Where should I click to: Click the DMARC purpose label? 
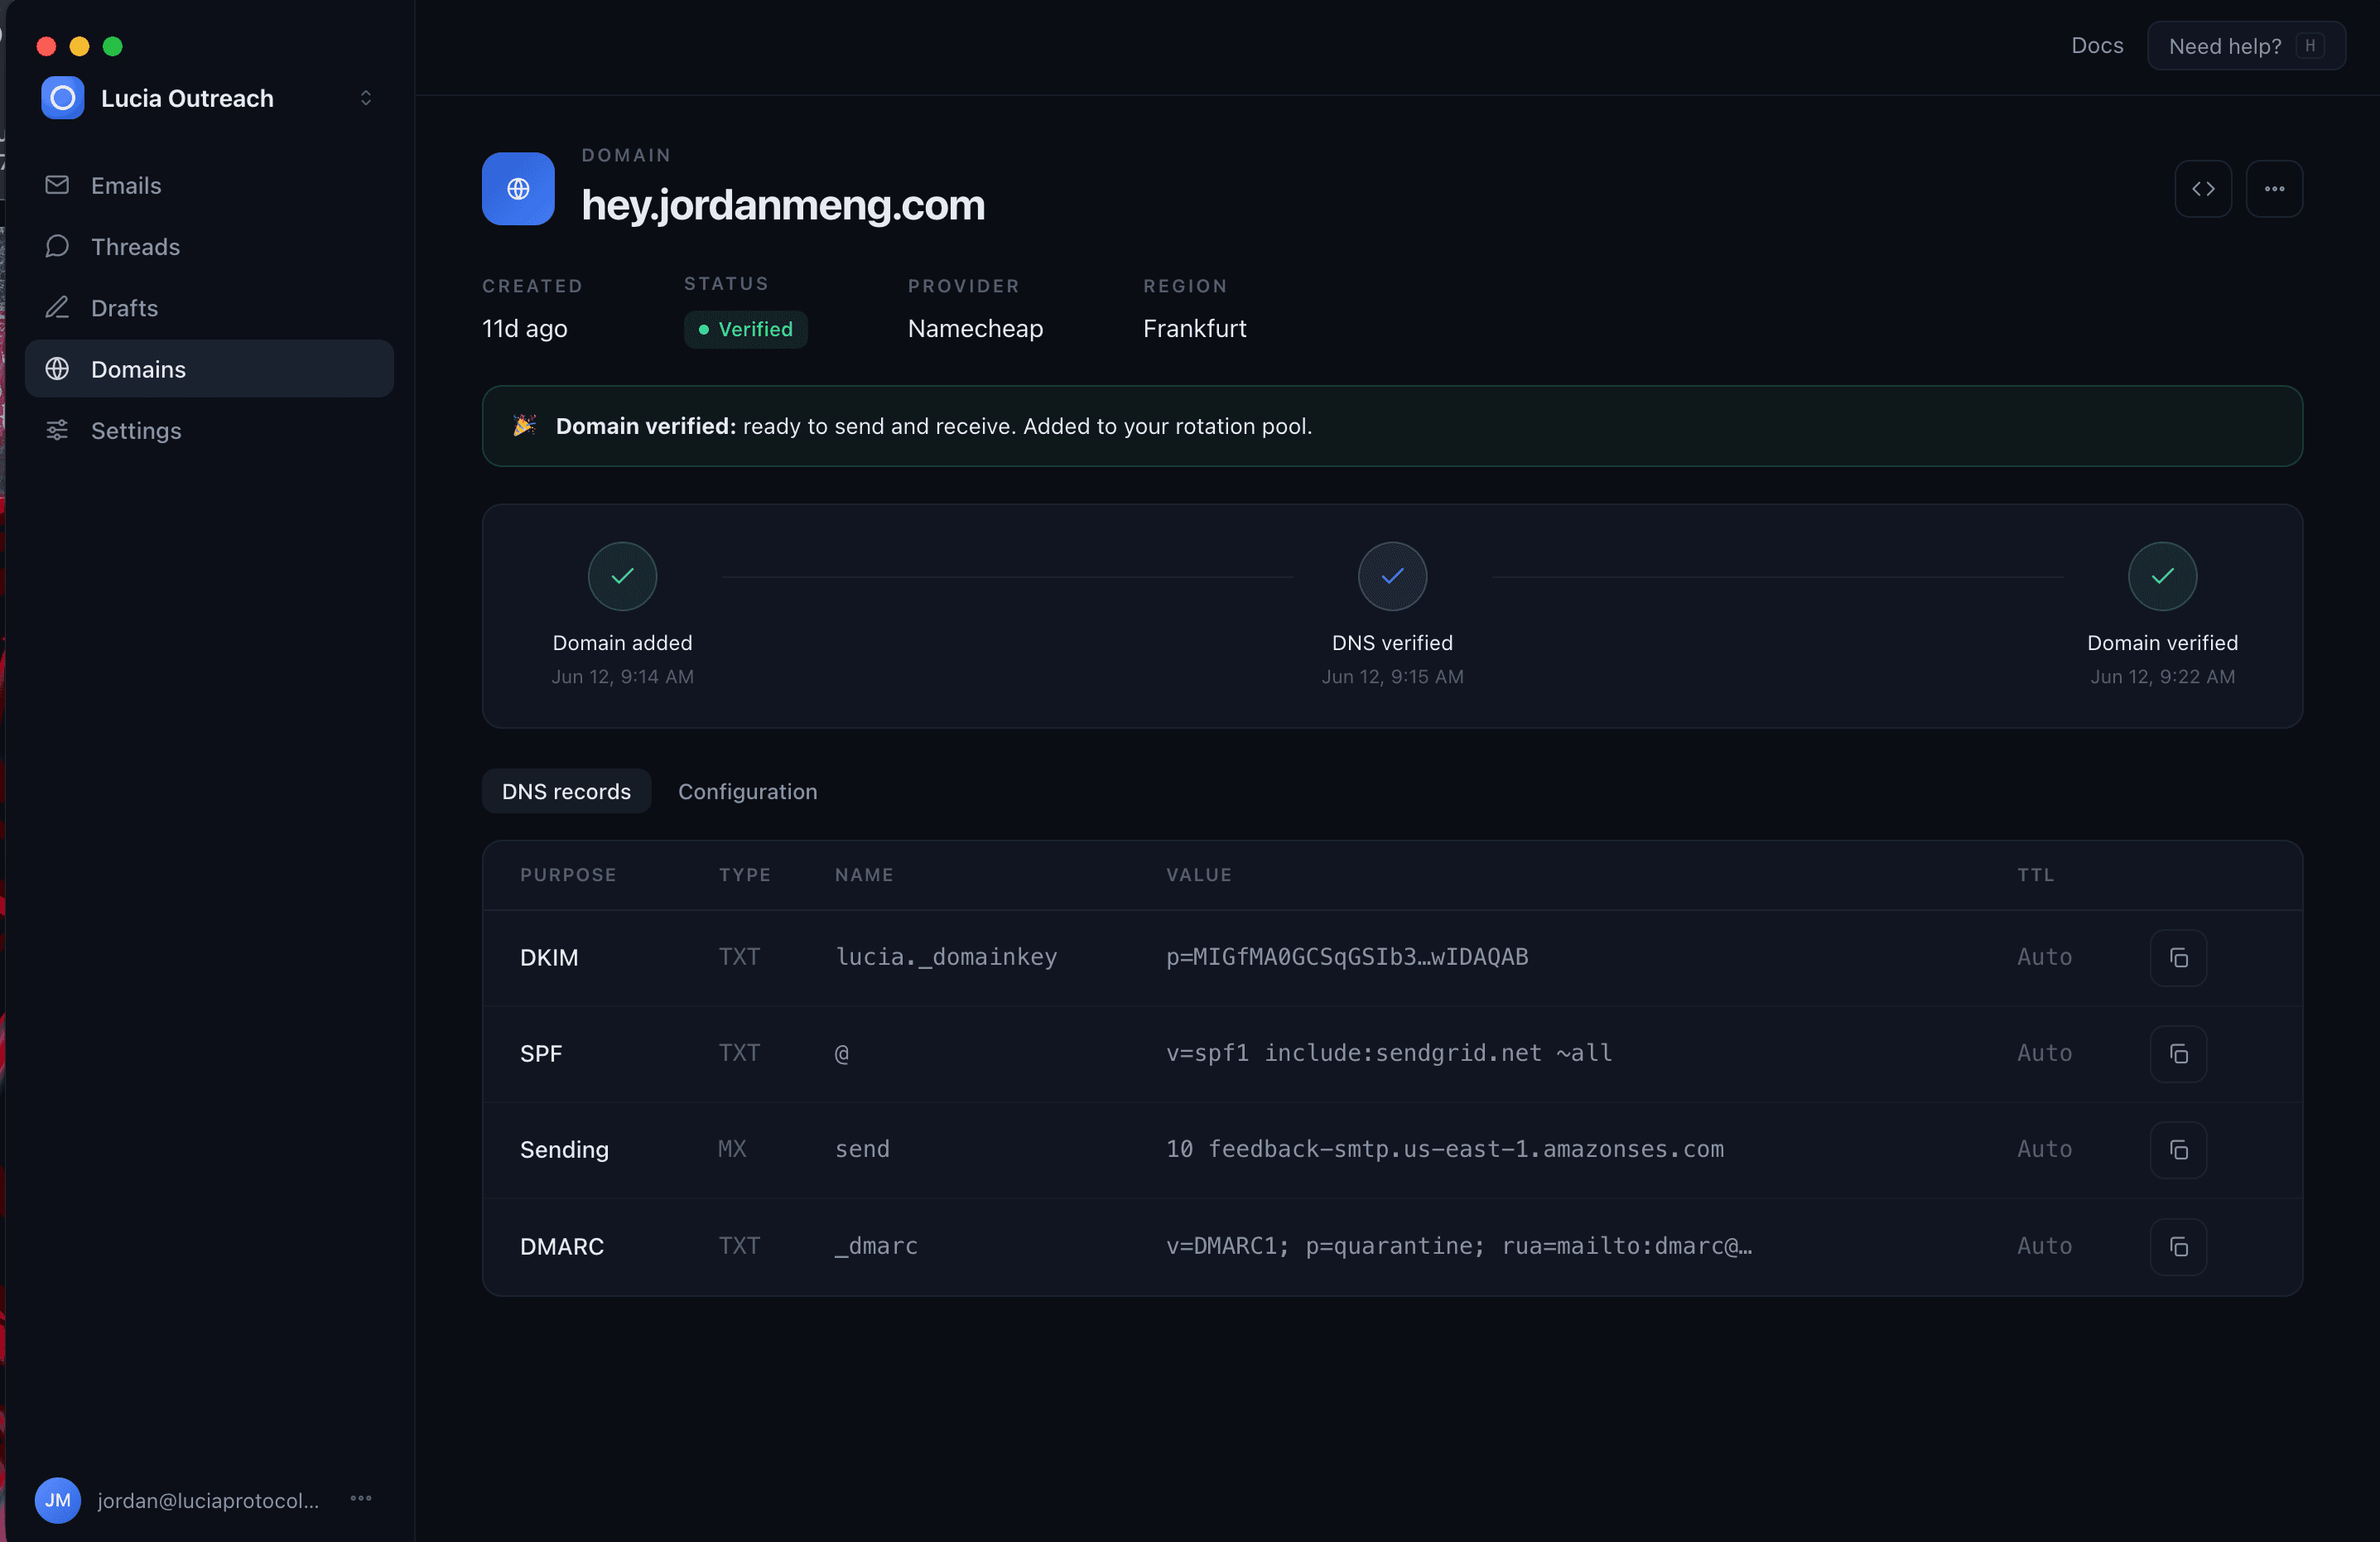coord(562,1246)
